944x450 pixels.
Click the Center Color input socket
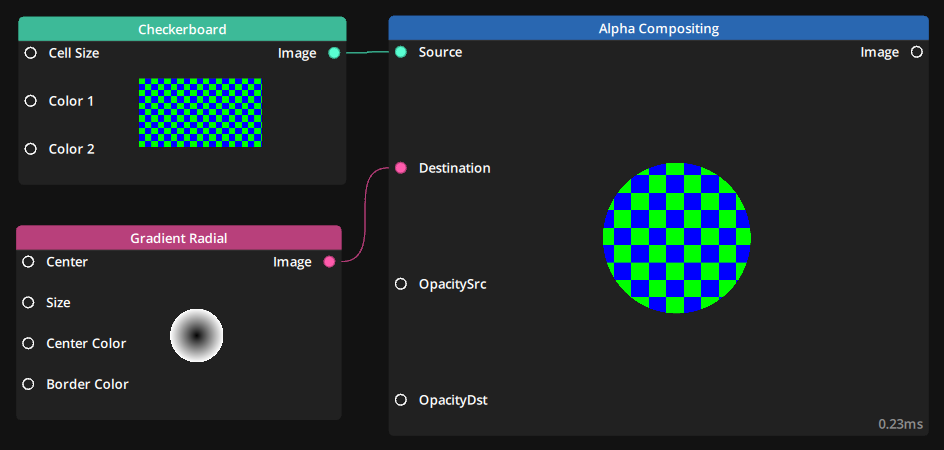coord(28,343)
